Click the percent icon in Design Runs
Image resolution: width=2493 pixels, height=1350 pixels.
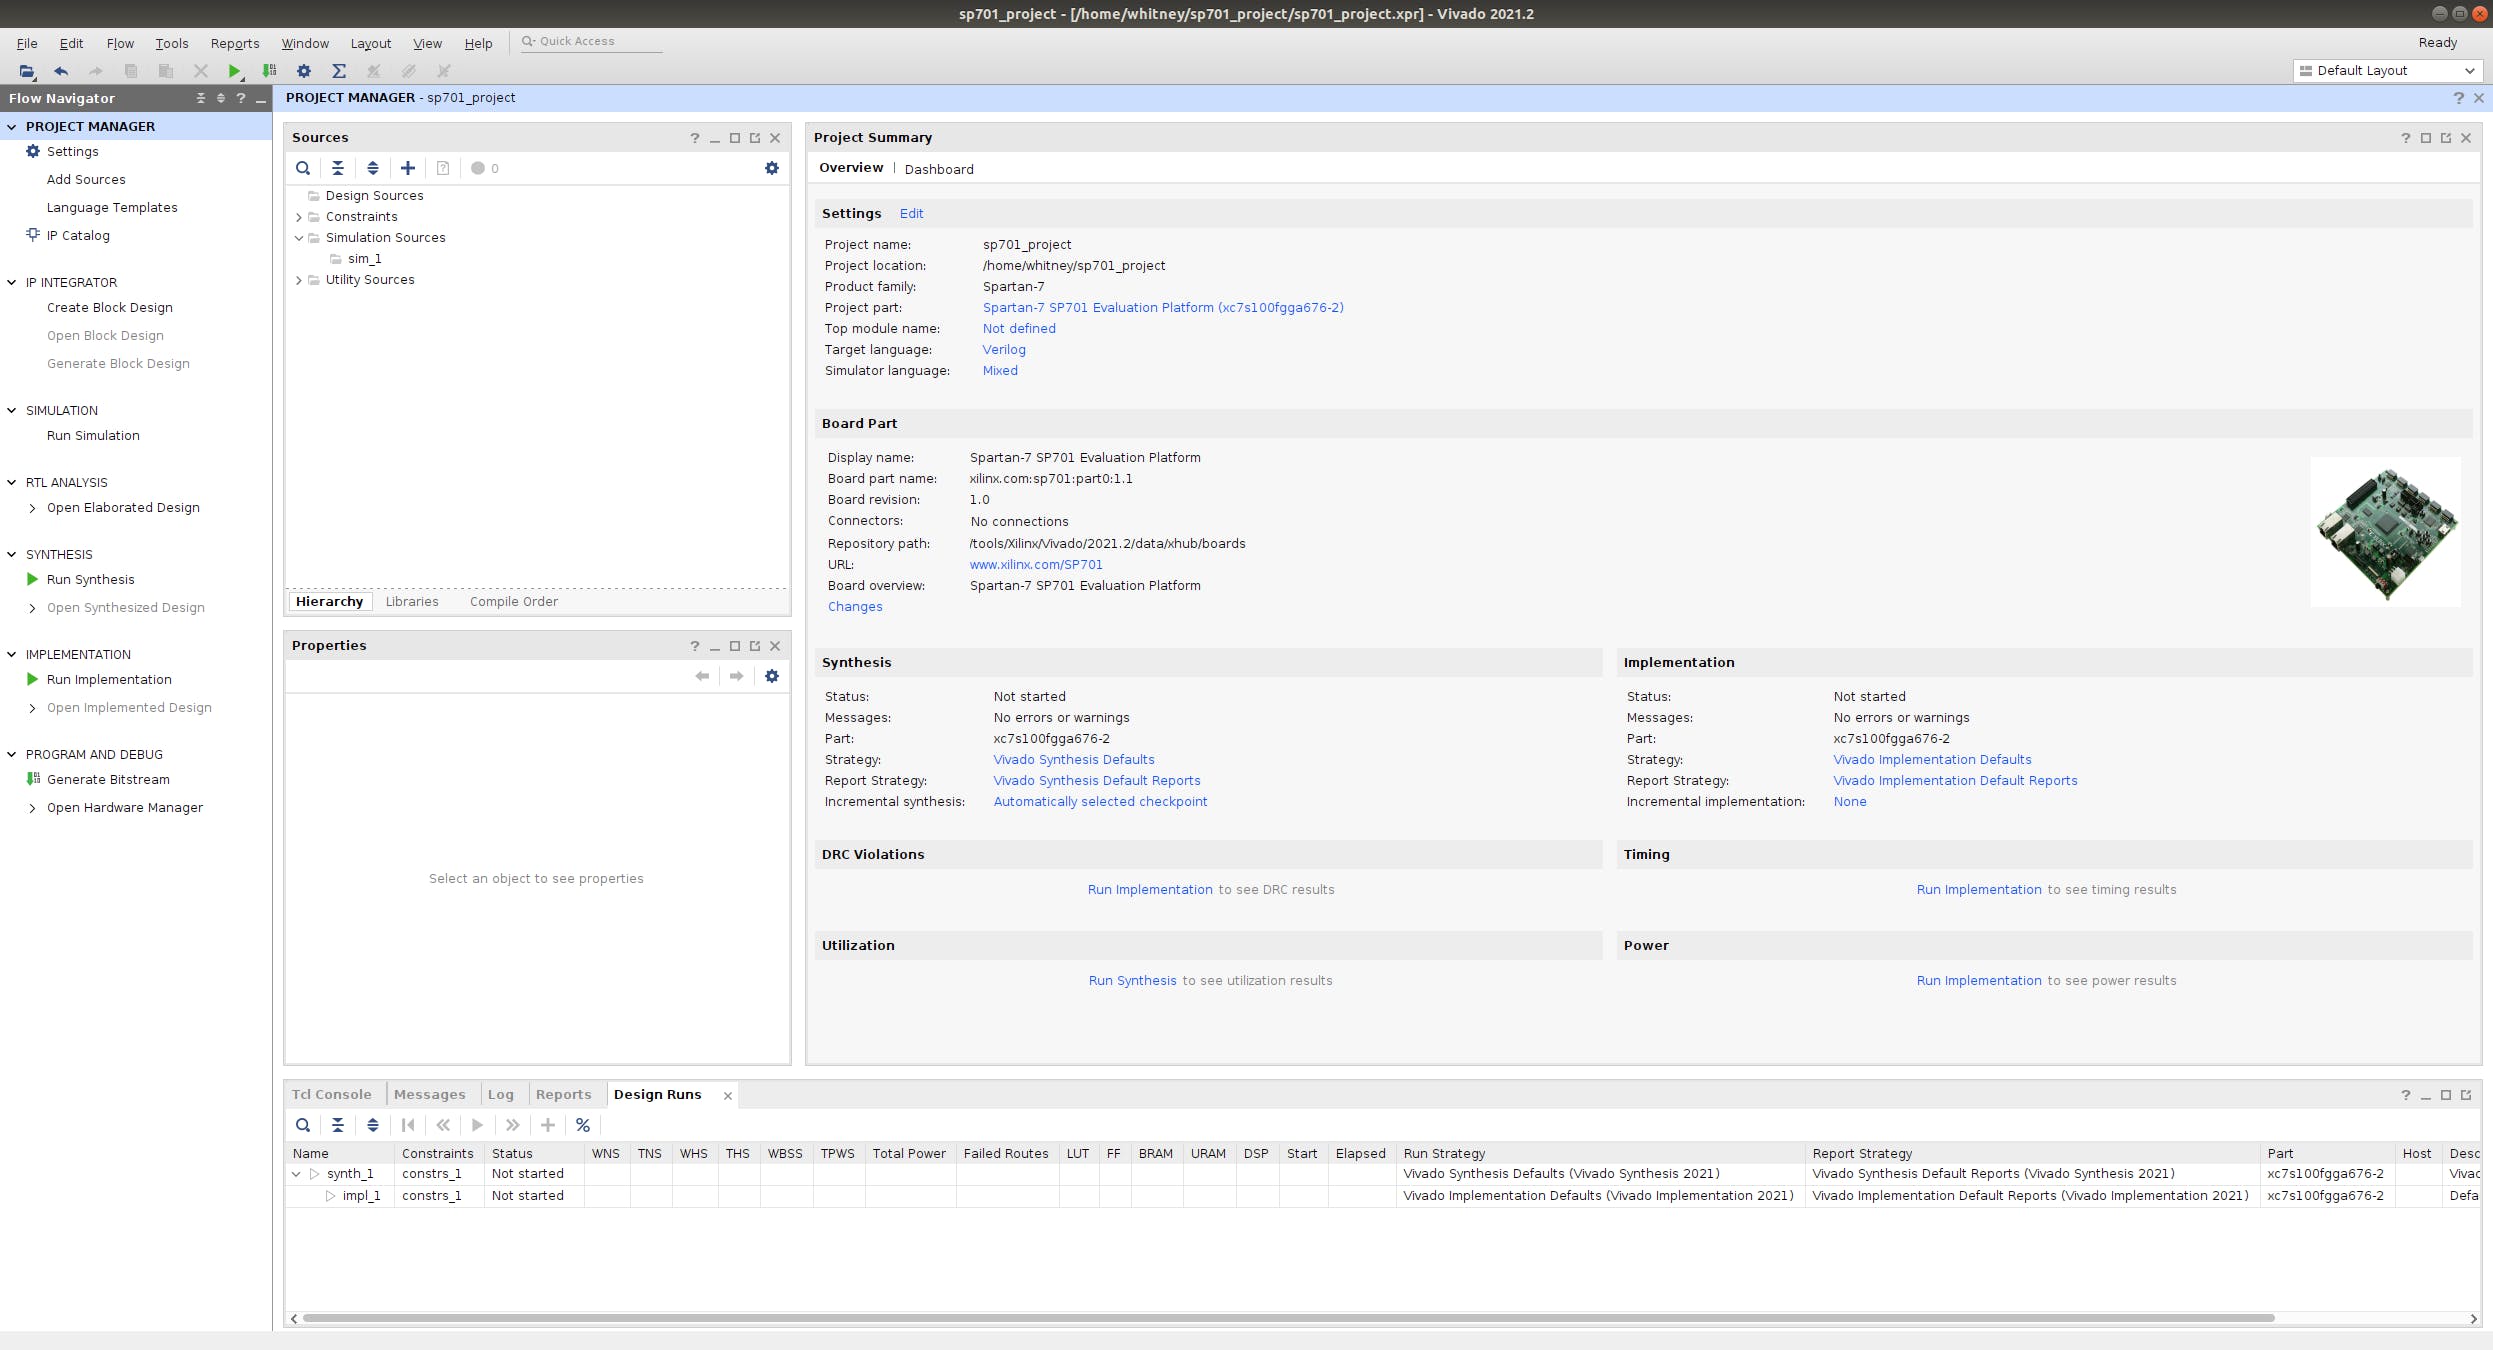(x=583, y=1125)
